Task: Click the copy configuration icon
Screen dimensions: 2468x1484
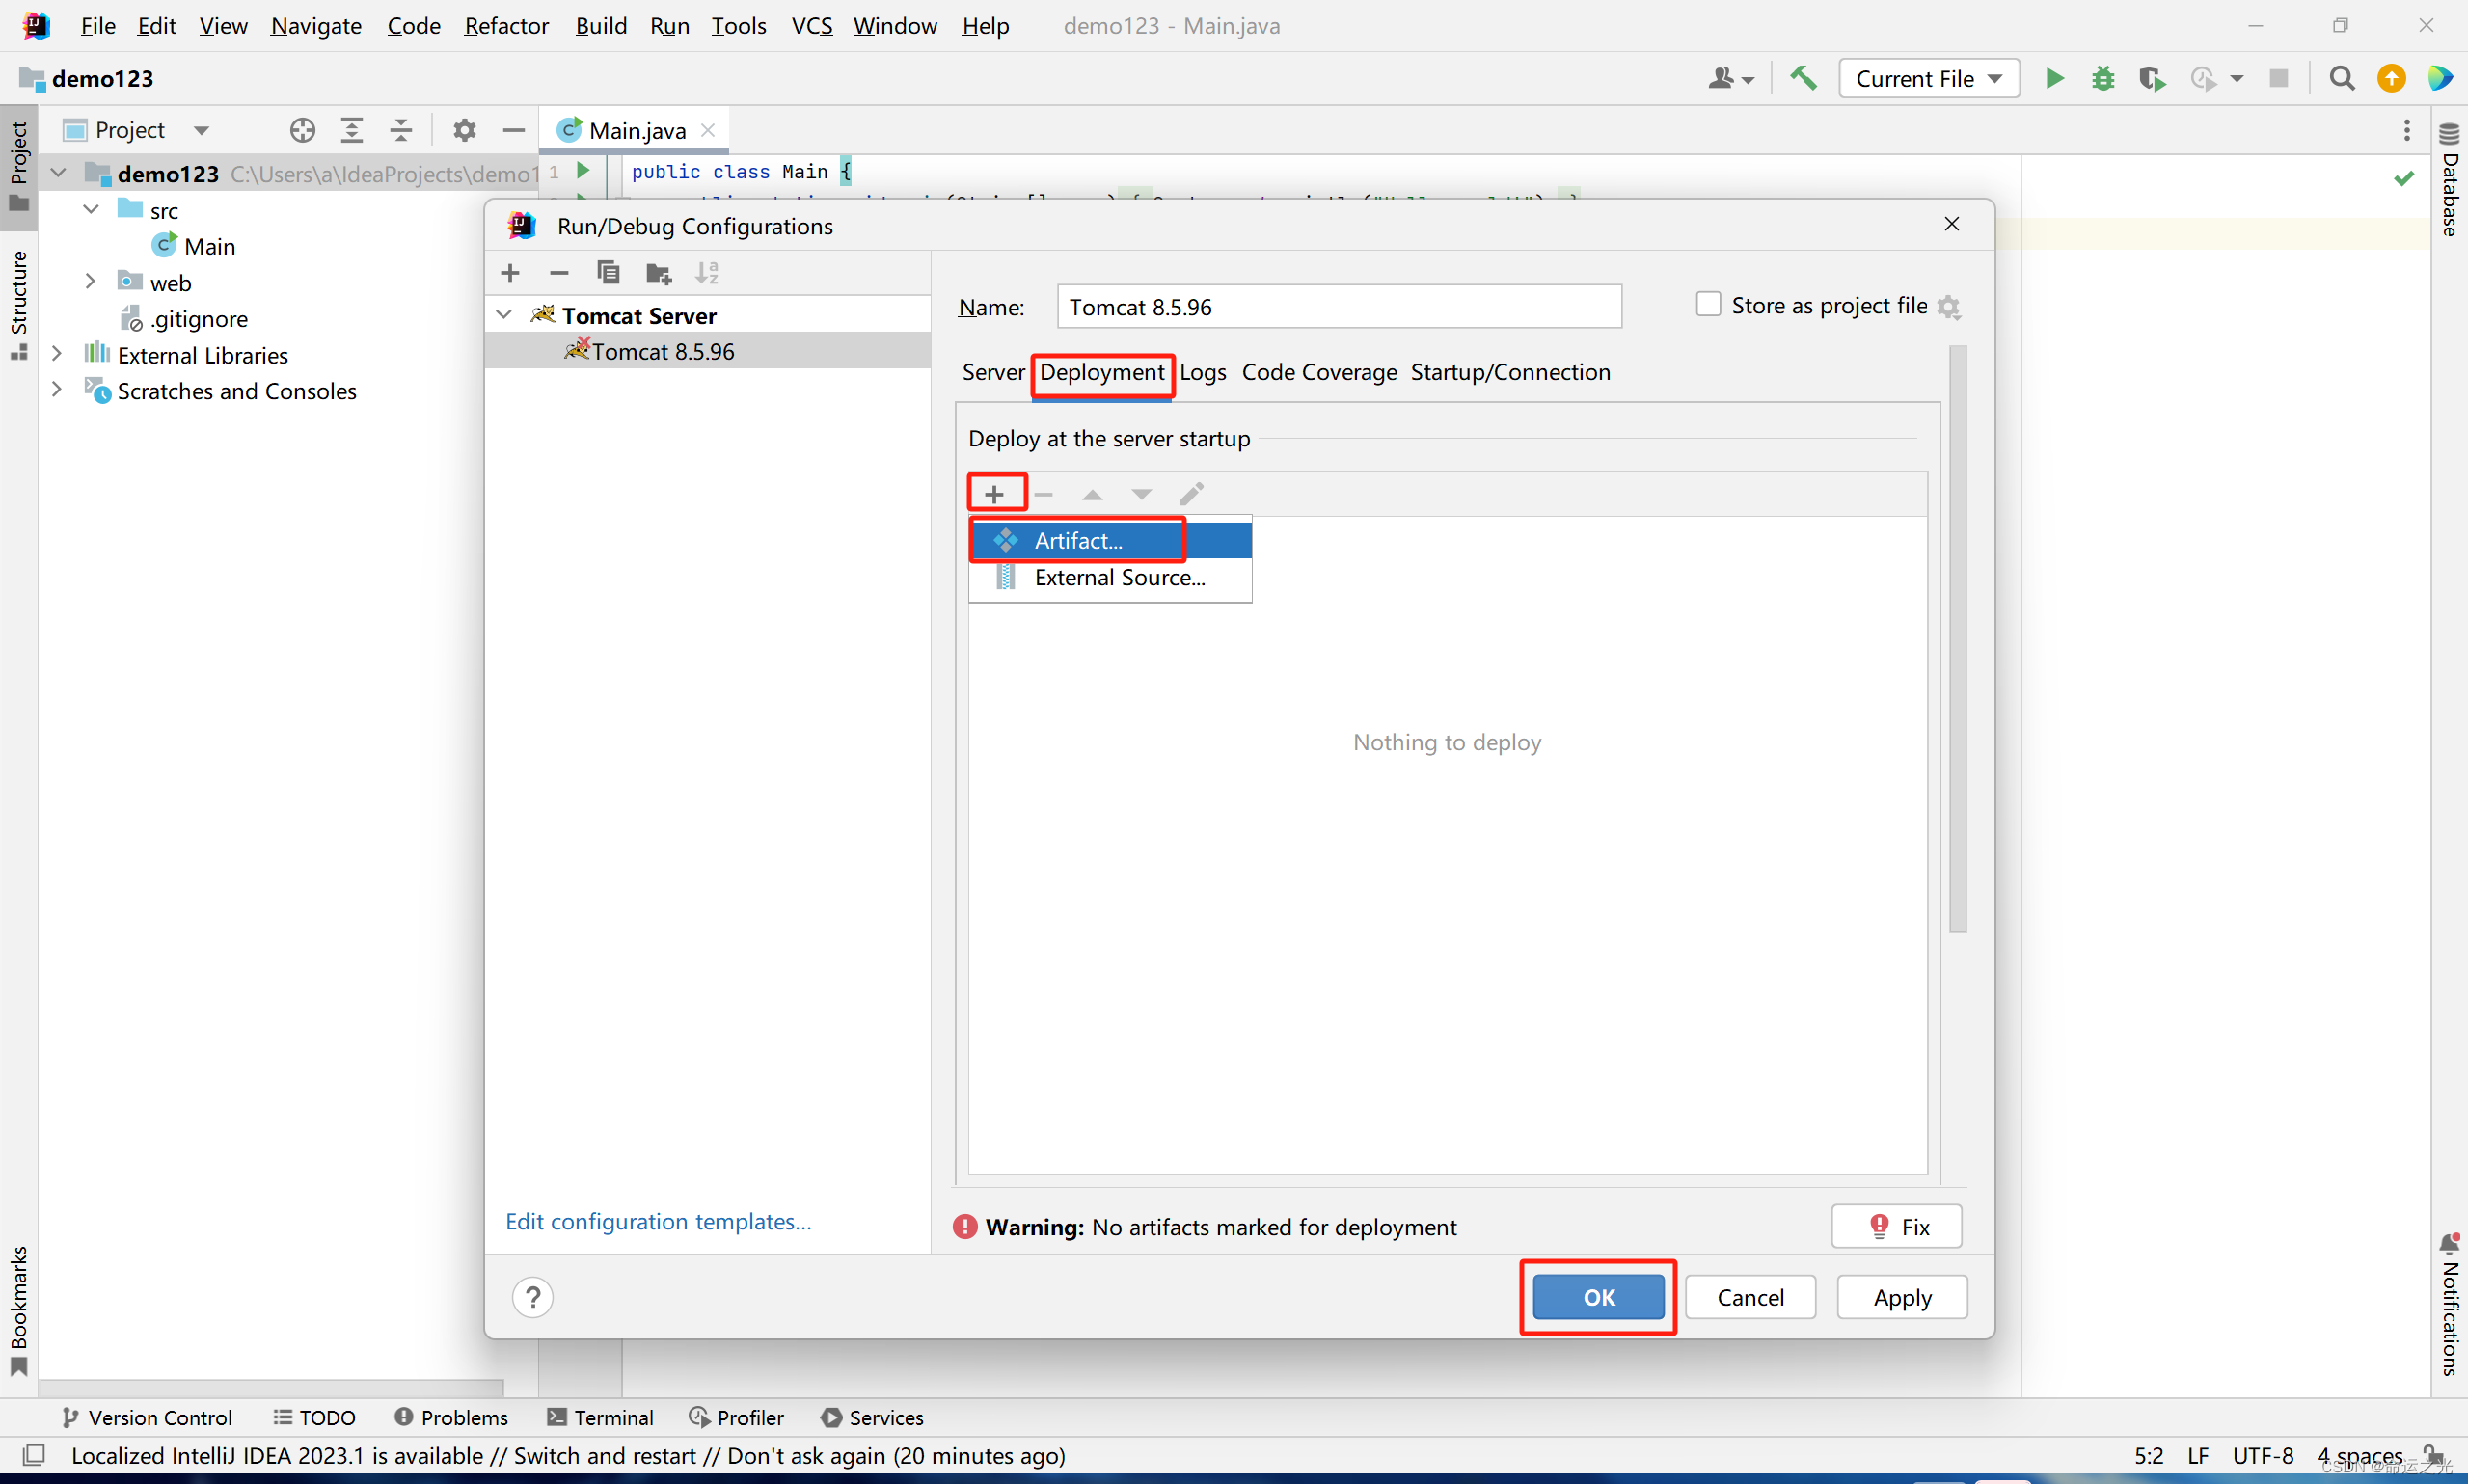Action: point(609,271)
